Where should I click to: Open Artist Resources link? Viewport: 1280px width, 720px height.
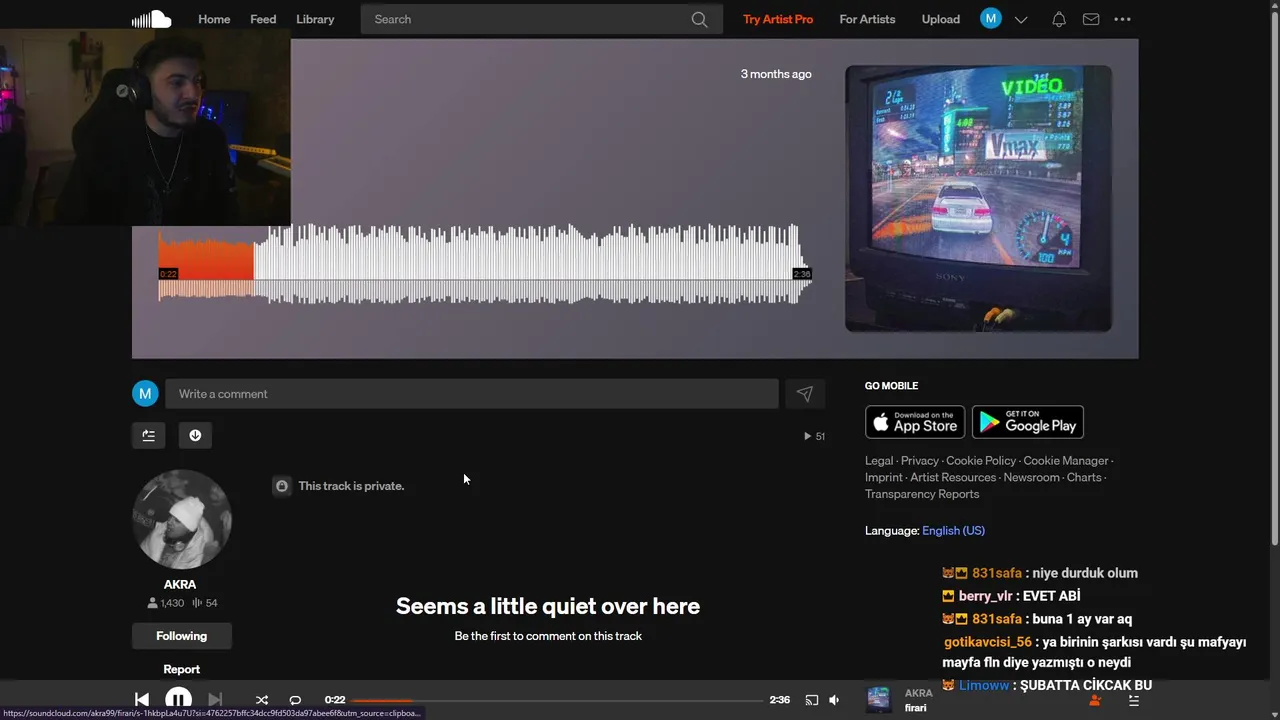click(x=954, y=478)
